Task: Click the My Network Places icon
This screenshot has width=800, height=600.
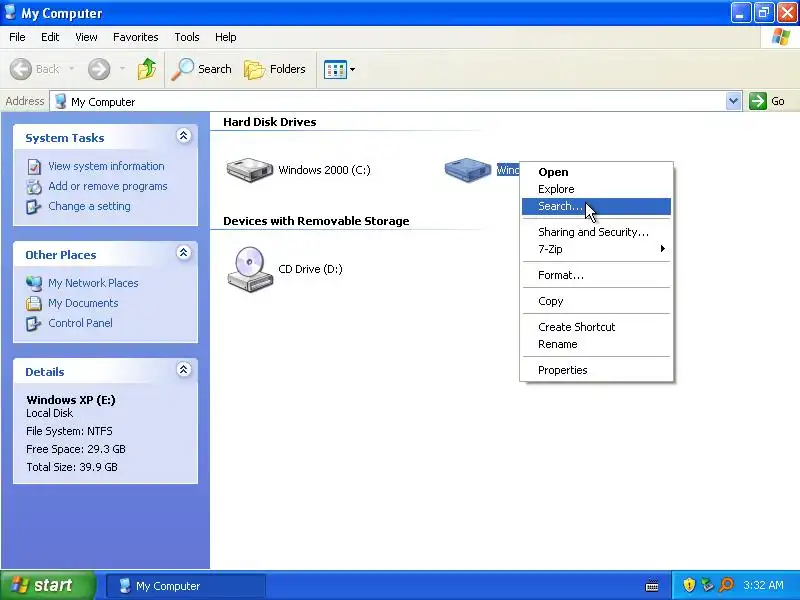Action: pyautogui.click(x=34, y=283)
